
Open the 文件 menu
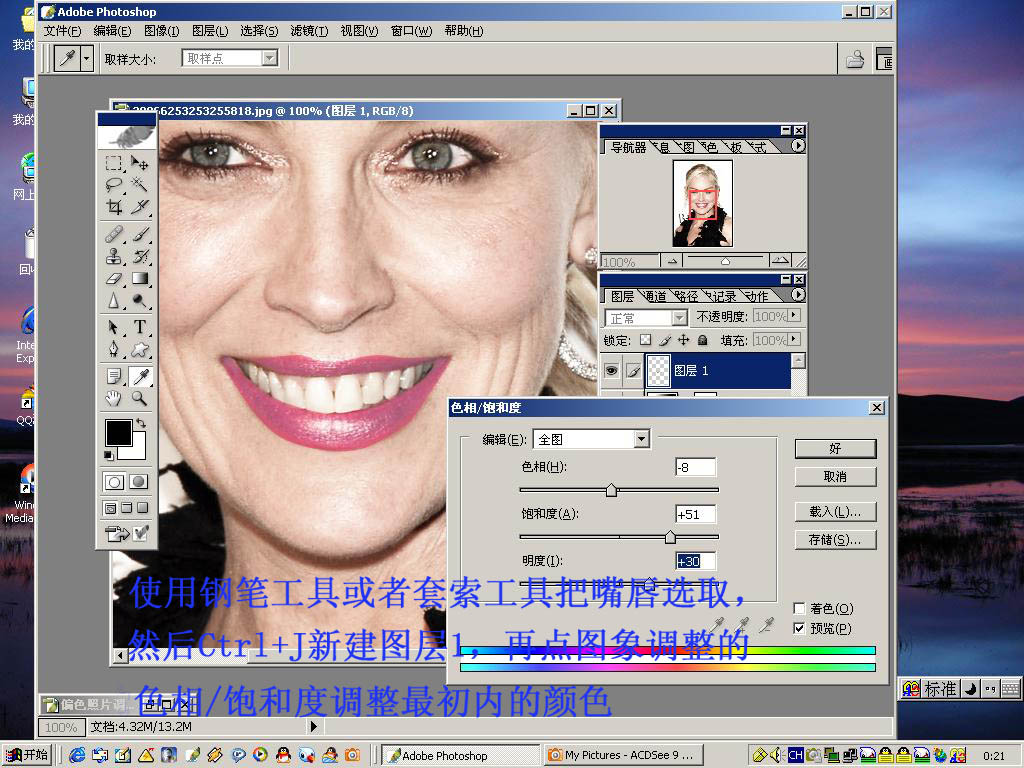click(x=63, y=31)
